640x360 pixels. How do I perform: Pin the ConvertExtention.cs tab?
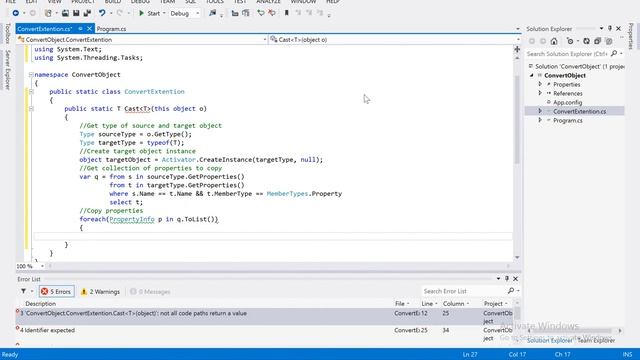click(80, 29)
